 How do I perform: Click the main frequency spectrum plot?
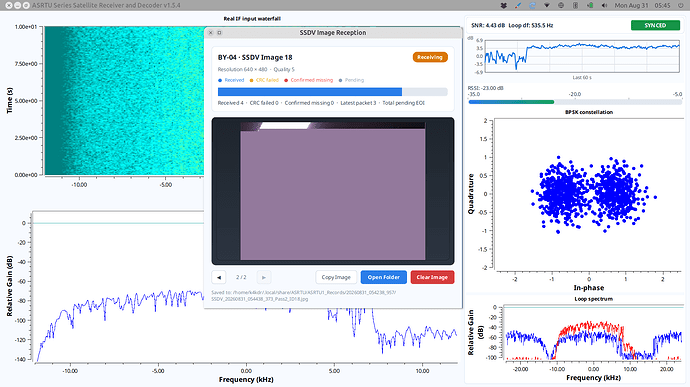click(x=118, y=286)
